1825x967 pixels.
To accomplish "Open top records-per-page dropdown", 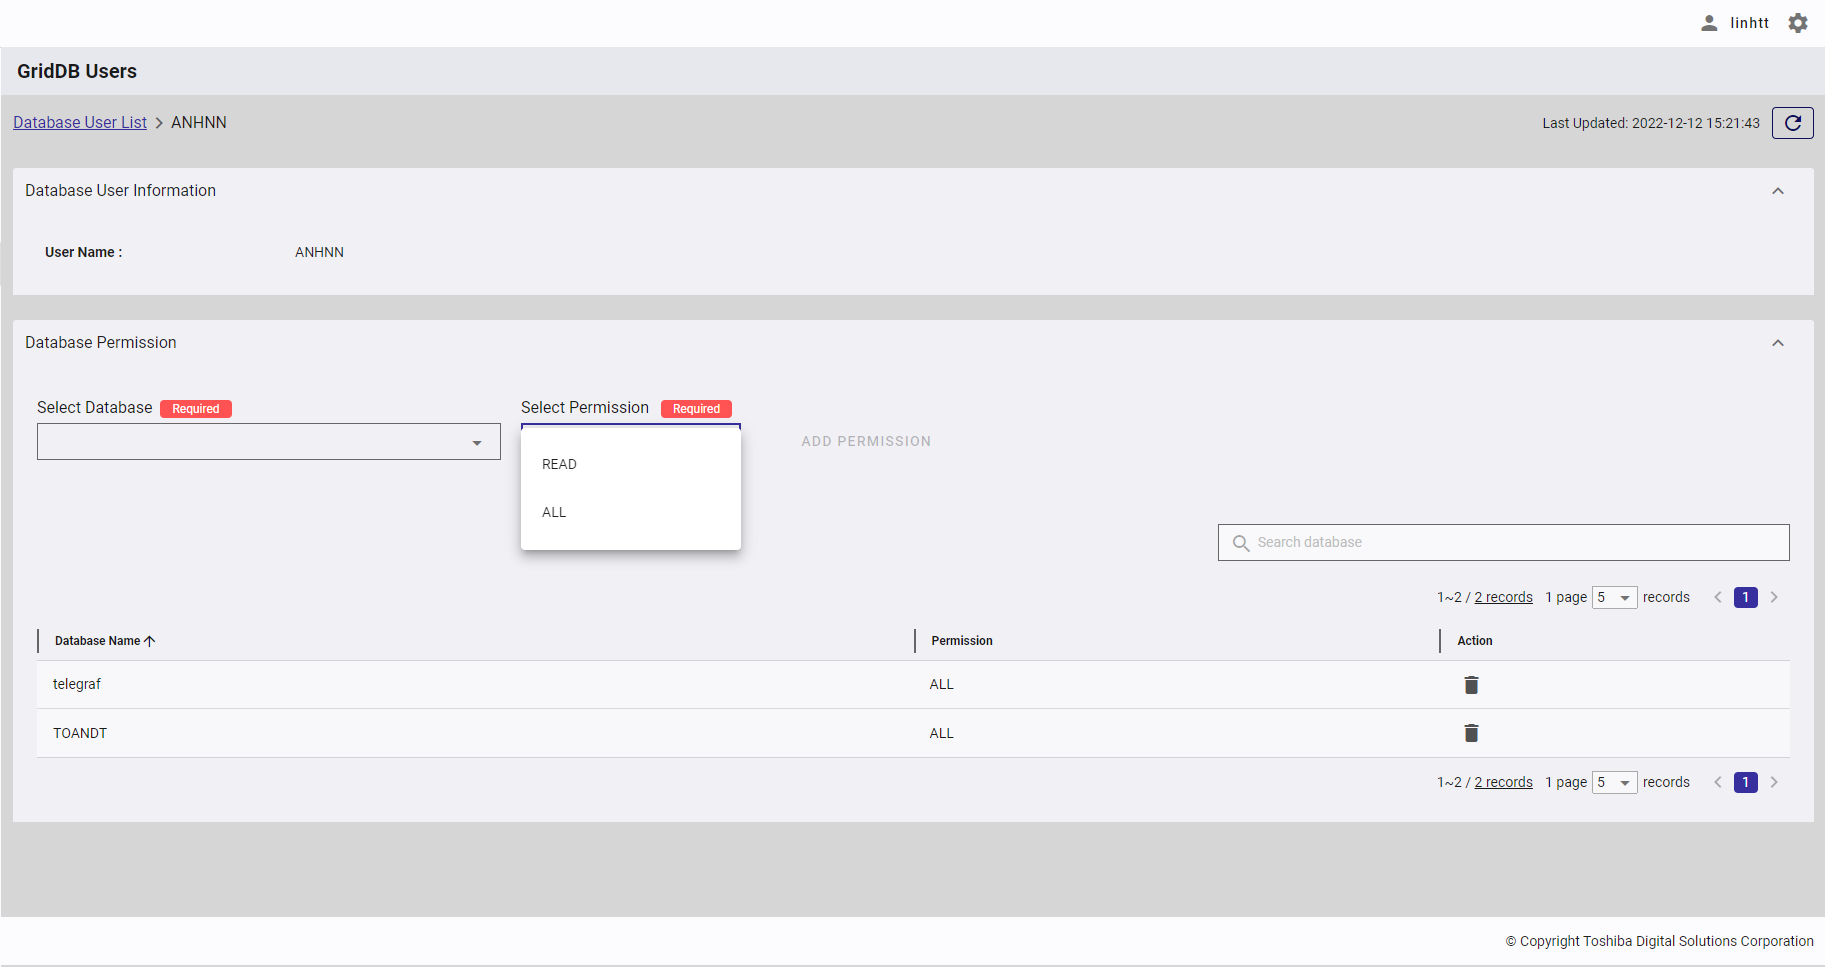I will [x=1614, y=598].
